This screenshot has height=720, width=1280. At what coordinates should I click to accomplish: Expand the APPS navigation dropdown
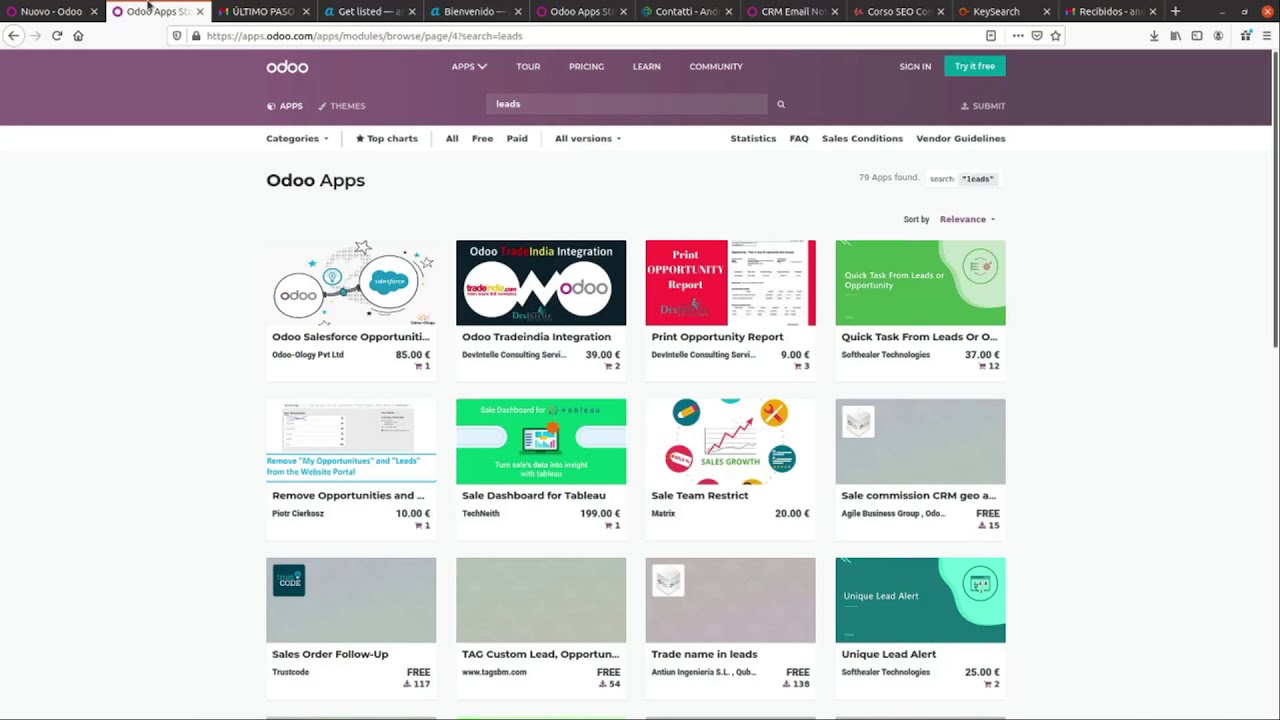(x=469, y=67)
